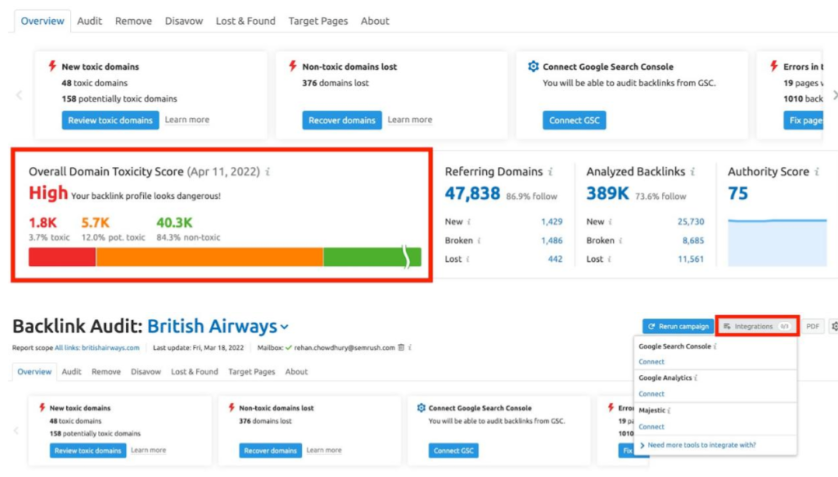Click the 1,429 new referring domains value
The width and height of the screenshot is (838, 477).
click(552, 222)
